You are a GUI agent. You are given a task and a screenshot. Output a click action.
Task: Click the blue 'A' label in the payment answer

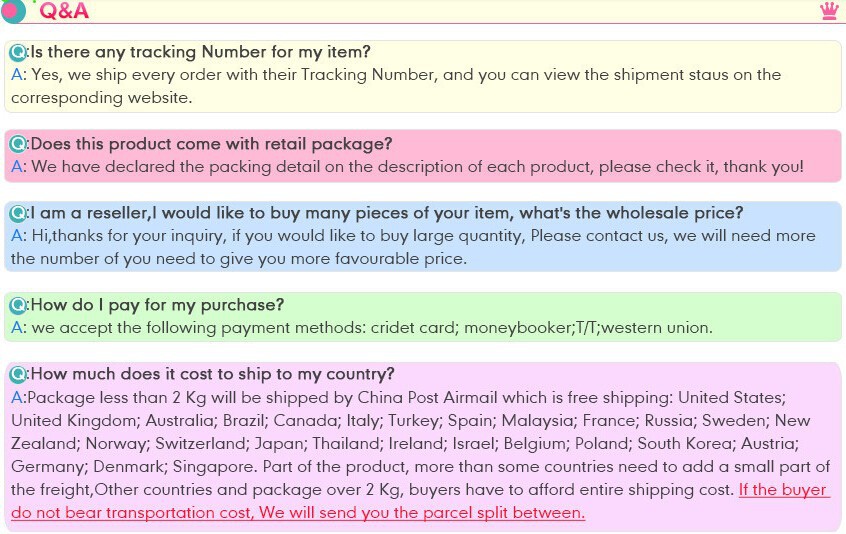pos(17,328)
